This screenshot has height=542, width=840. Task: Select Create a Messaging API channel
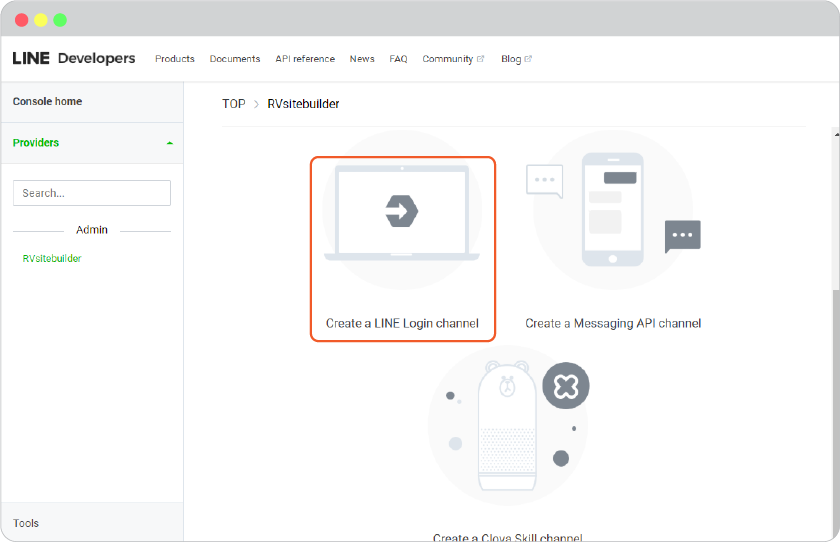613,323
